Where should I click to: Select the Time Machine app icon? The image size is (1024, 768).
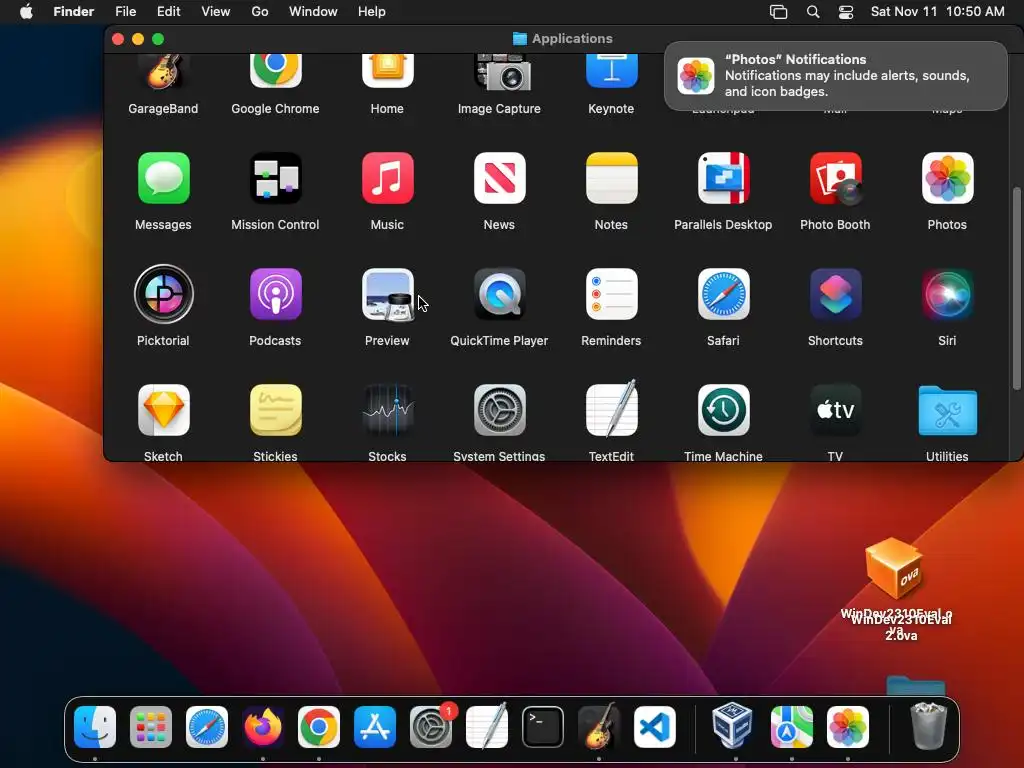click(723, 410)
